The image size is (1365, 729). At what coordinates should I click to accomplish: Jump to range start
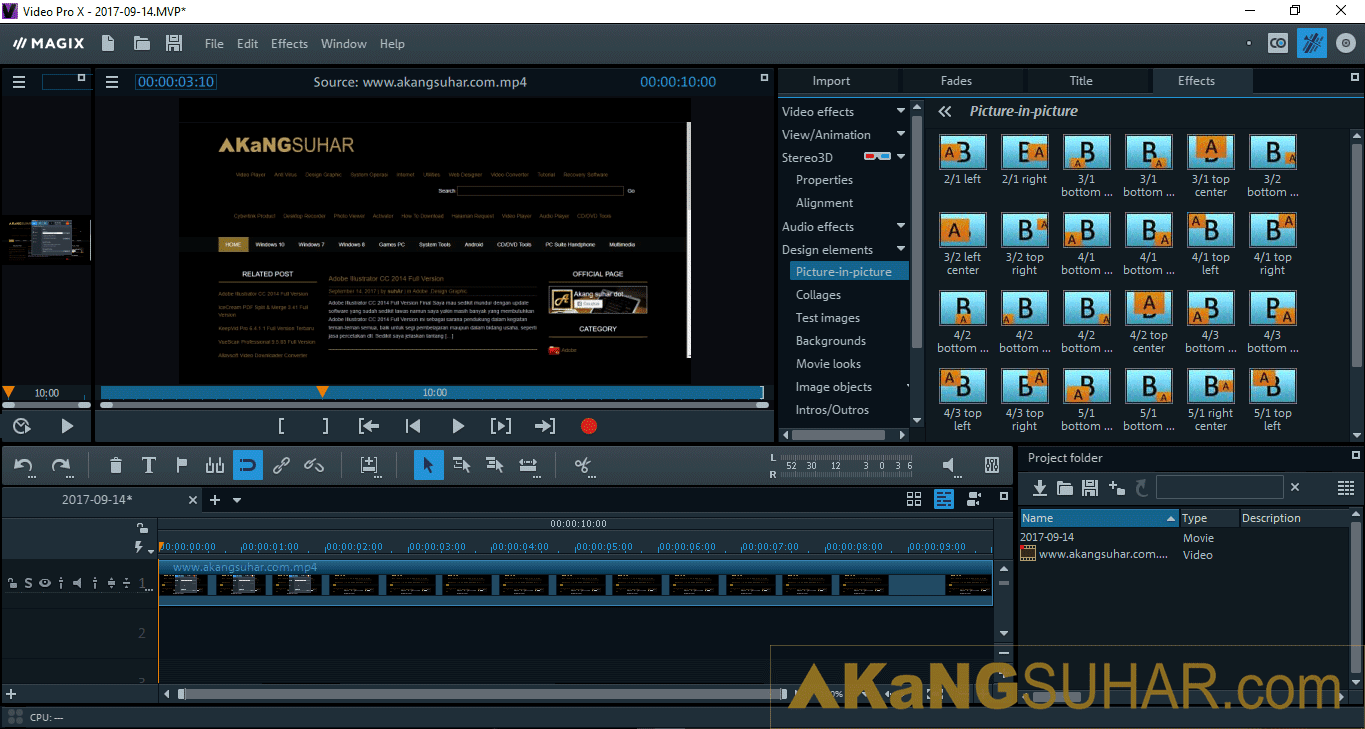(x=369, y=426)
